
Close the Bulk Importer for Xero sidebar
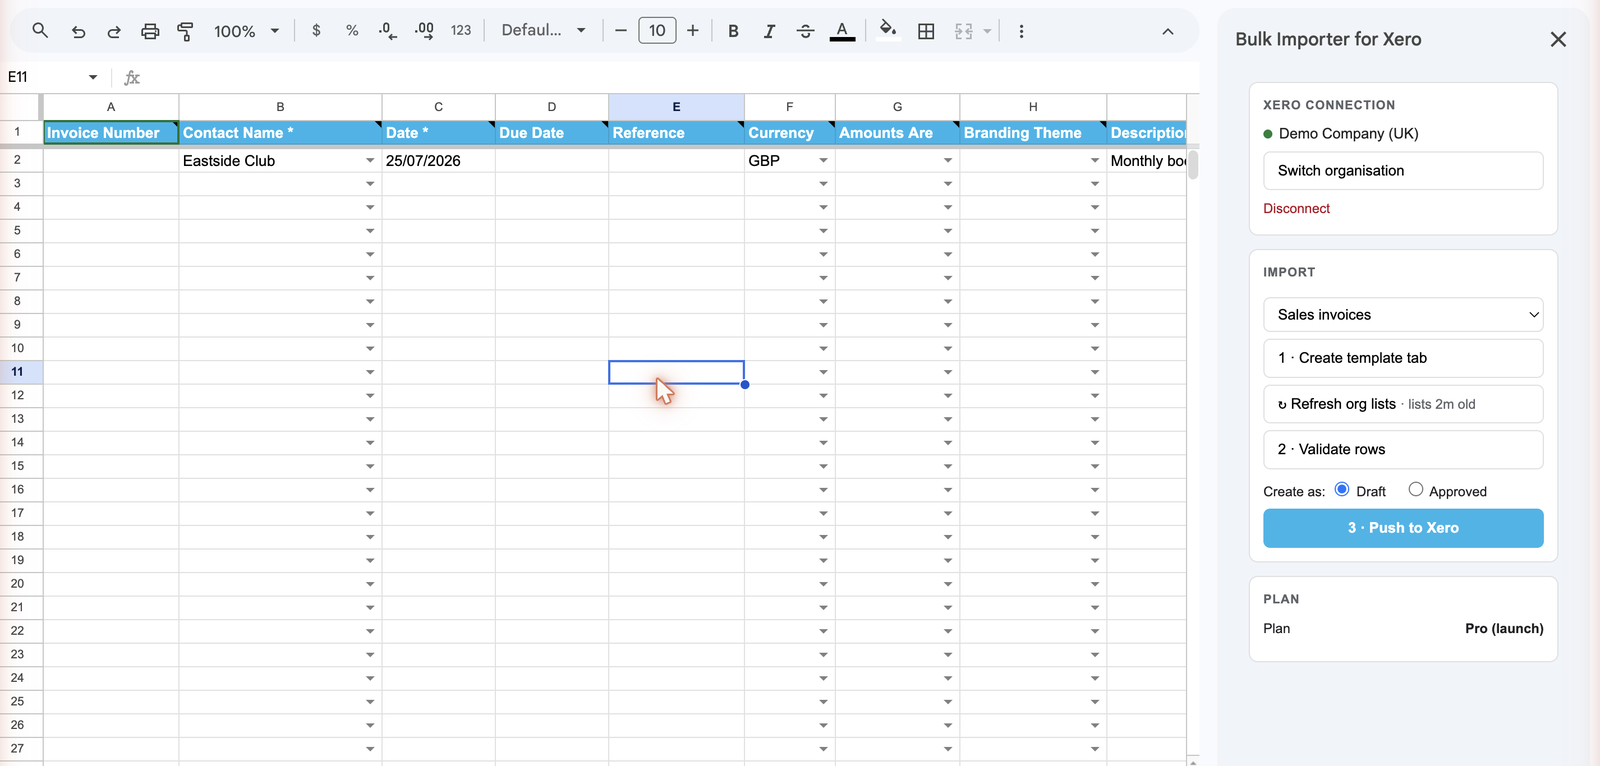click(1558, 39)
